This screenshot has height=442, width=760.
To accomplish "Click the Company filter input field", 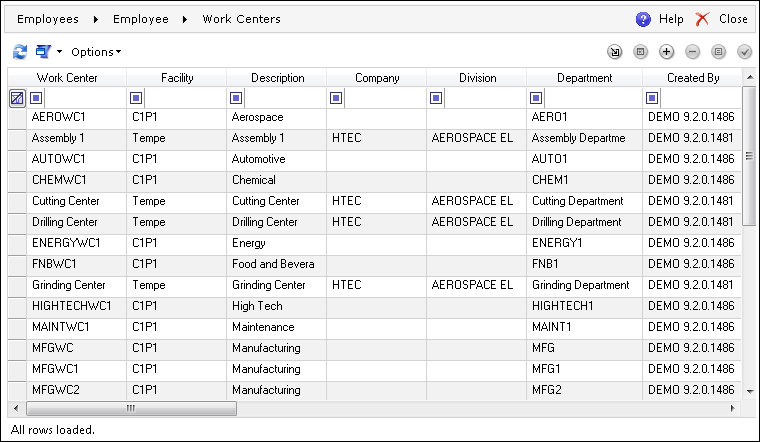I will pyautogui.click(x=385, y=98).
